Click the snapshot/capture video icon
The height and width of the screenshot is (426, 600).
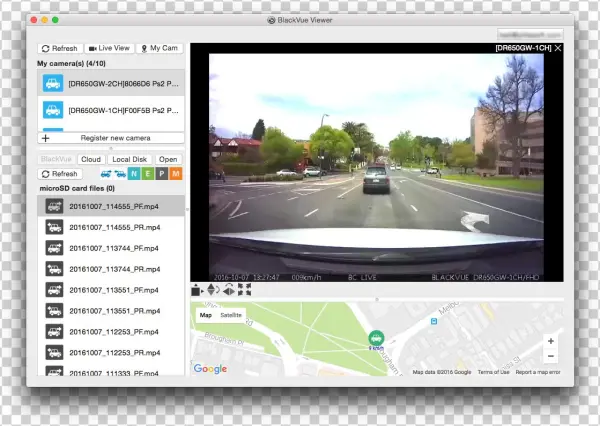197,290
